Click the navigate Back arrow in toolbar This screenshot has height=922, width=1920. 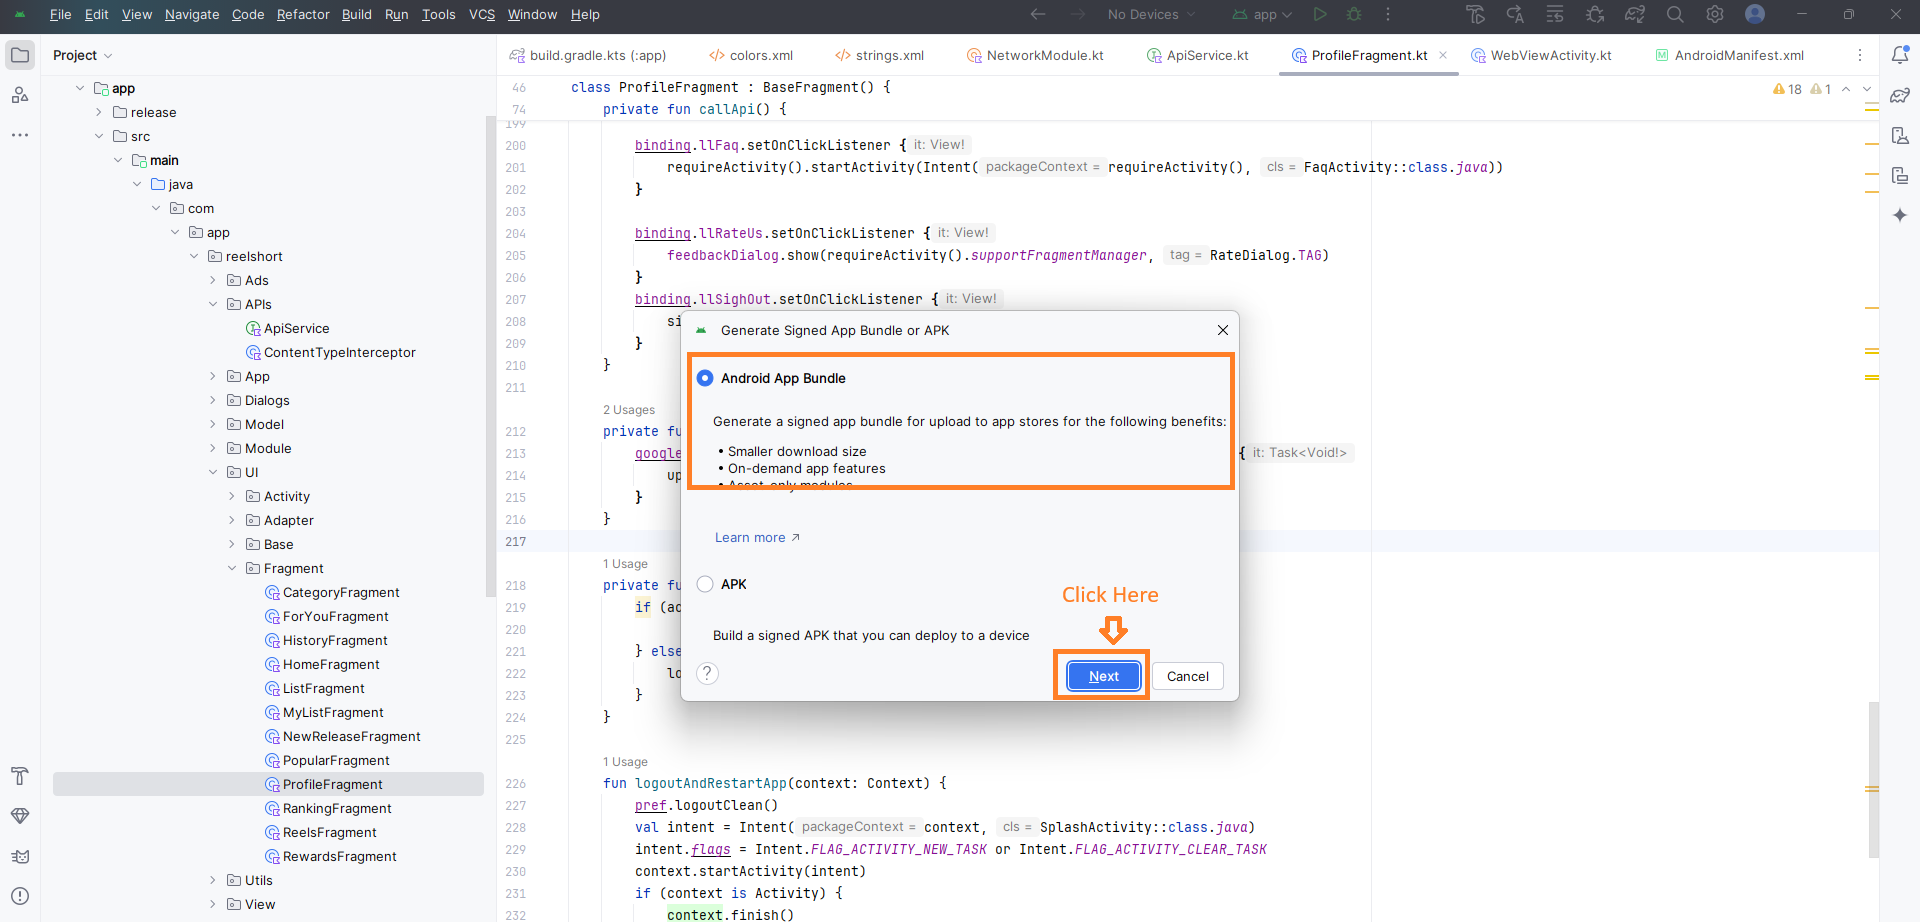(x=1038, y=14)
